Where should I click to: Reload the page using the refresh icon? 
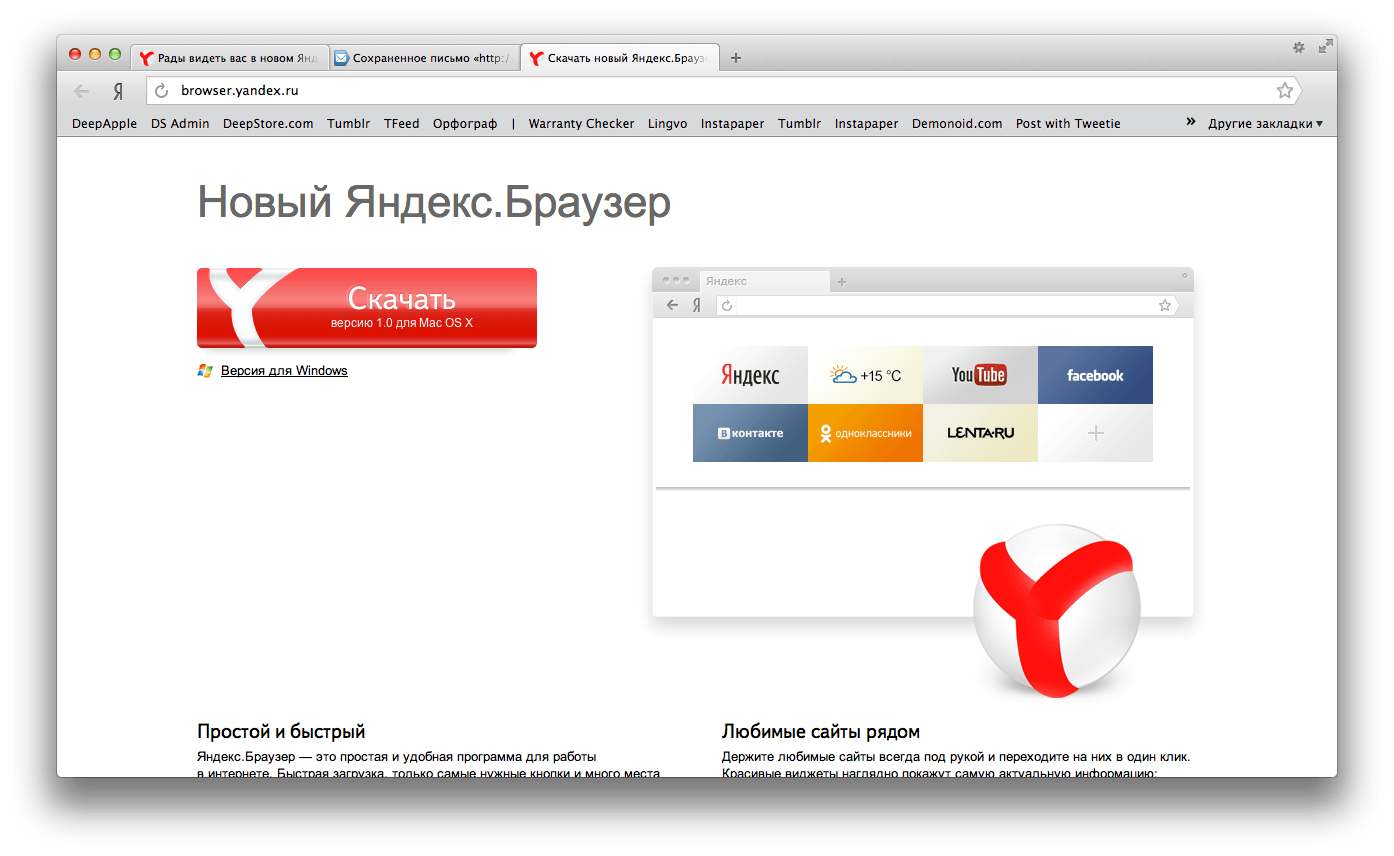coord(160,90)
